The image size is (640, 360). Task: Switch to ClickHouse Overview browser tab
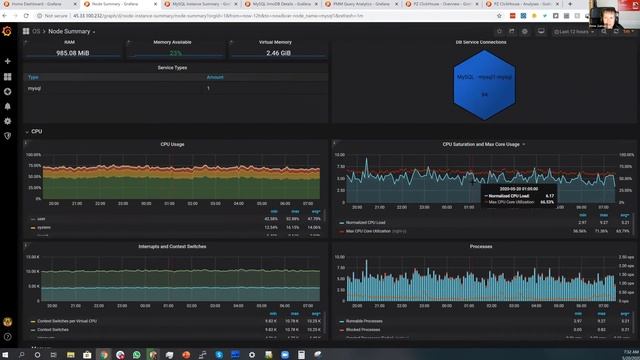(442, 4)
